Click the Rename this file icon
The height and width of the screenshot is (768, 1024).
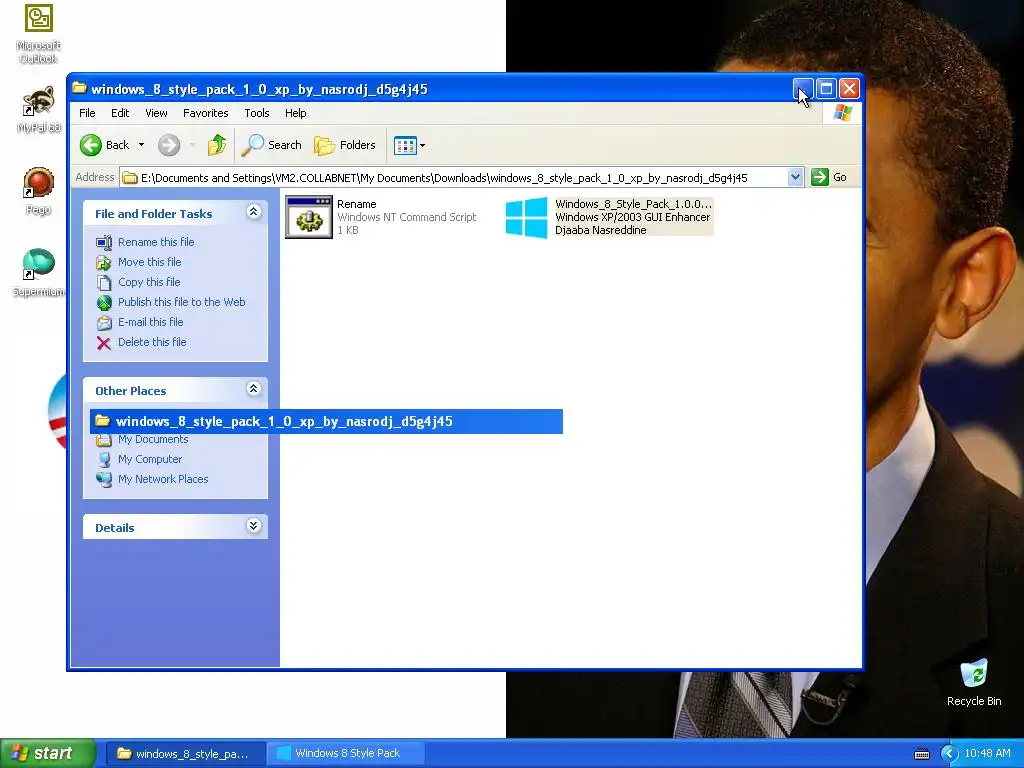coord(104,242)
